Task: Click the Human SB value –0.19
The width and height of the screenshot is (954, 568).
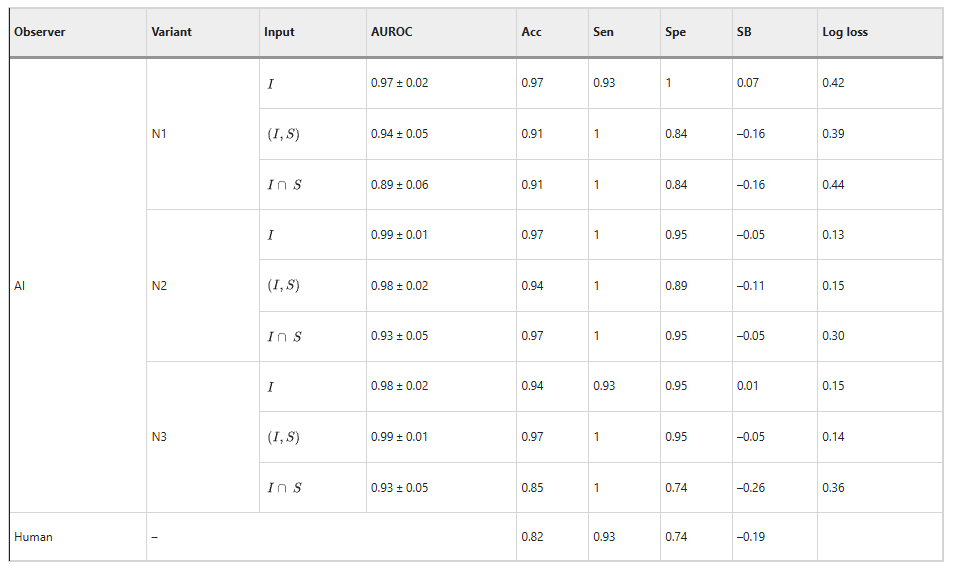Action: [751, 537]
